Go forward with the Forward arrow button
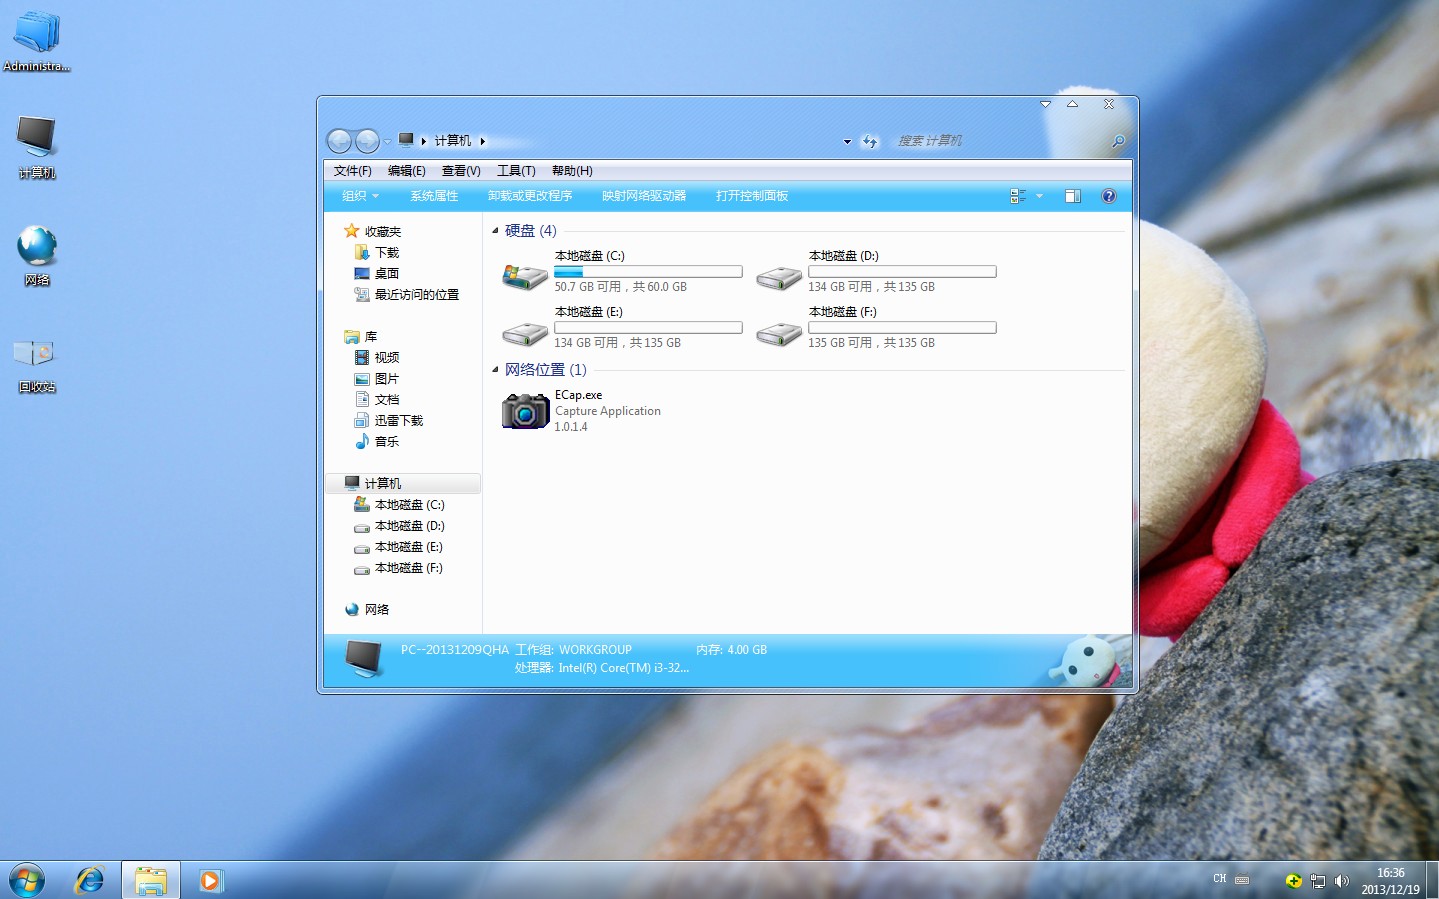The height and width of the screenshot is (899, 1439). pyautogui.click(x=367, y=141)
